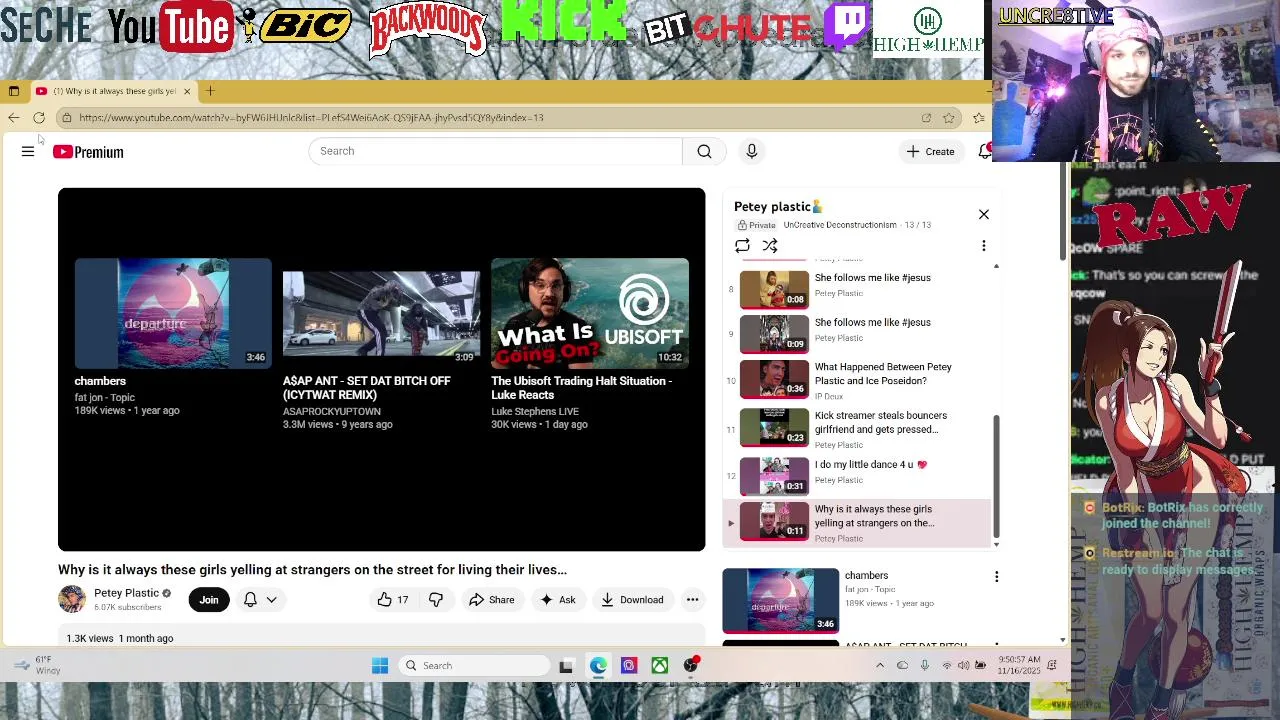The width and height of the screenshot is (1280, 720).
Task: Open the taskbar weather widget
Action: coord(38,665)
